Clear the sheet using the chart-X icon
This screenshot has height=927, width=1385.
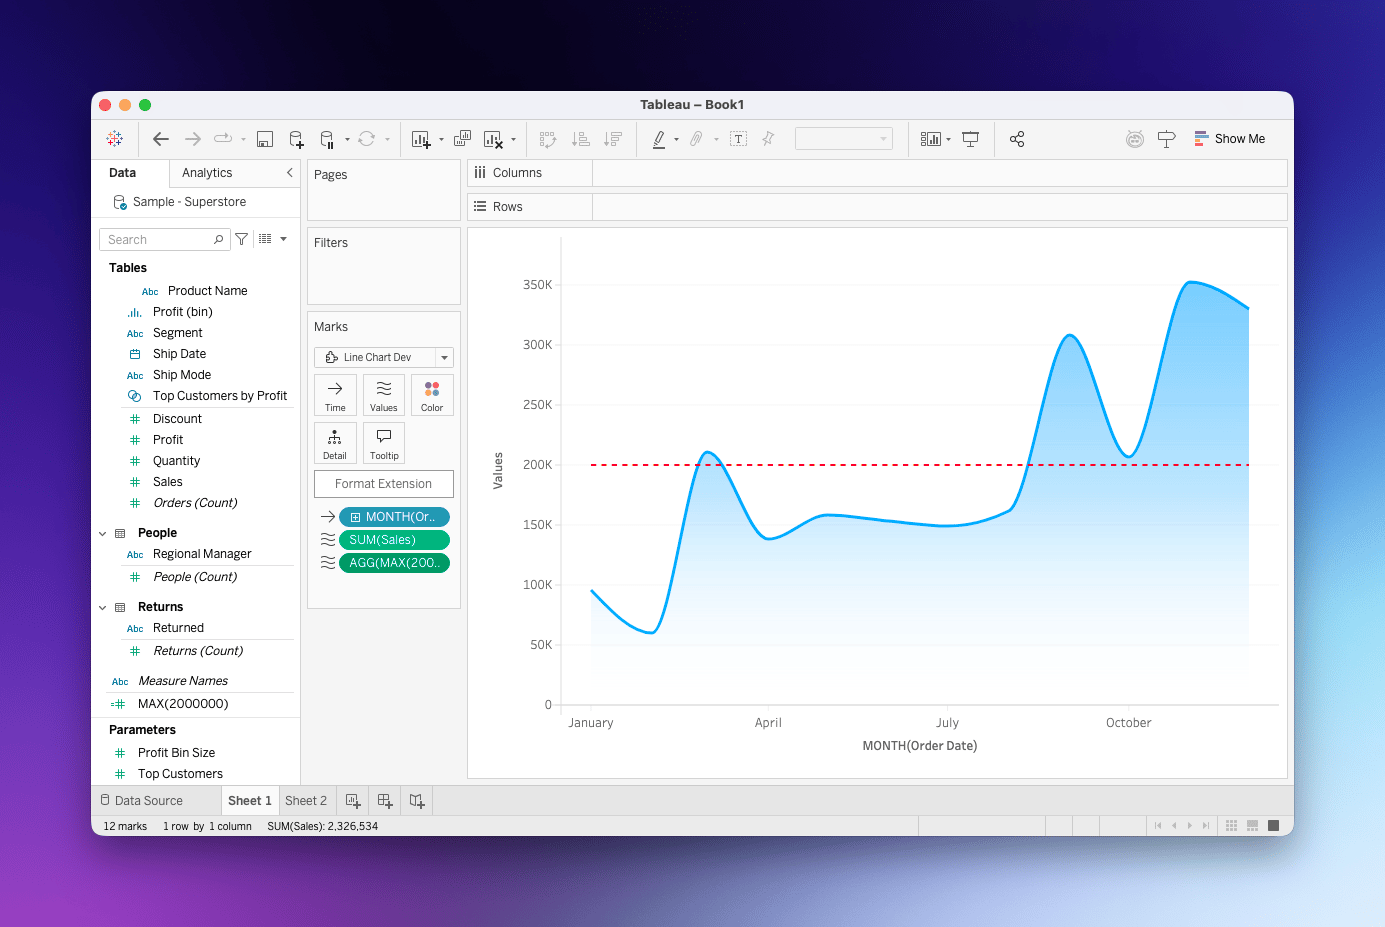(x=493, y=139)
